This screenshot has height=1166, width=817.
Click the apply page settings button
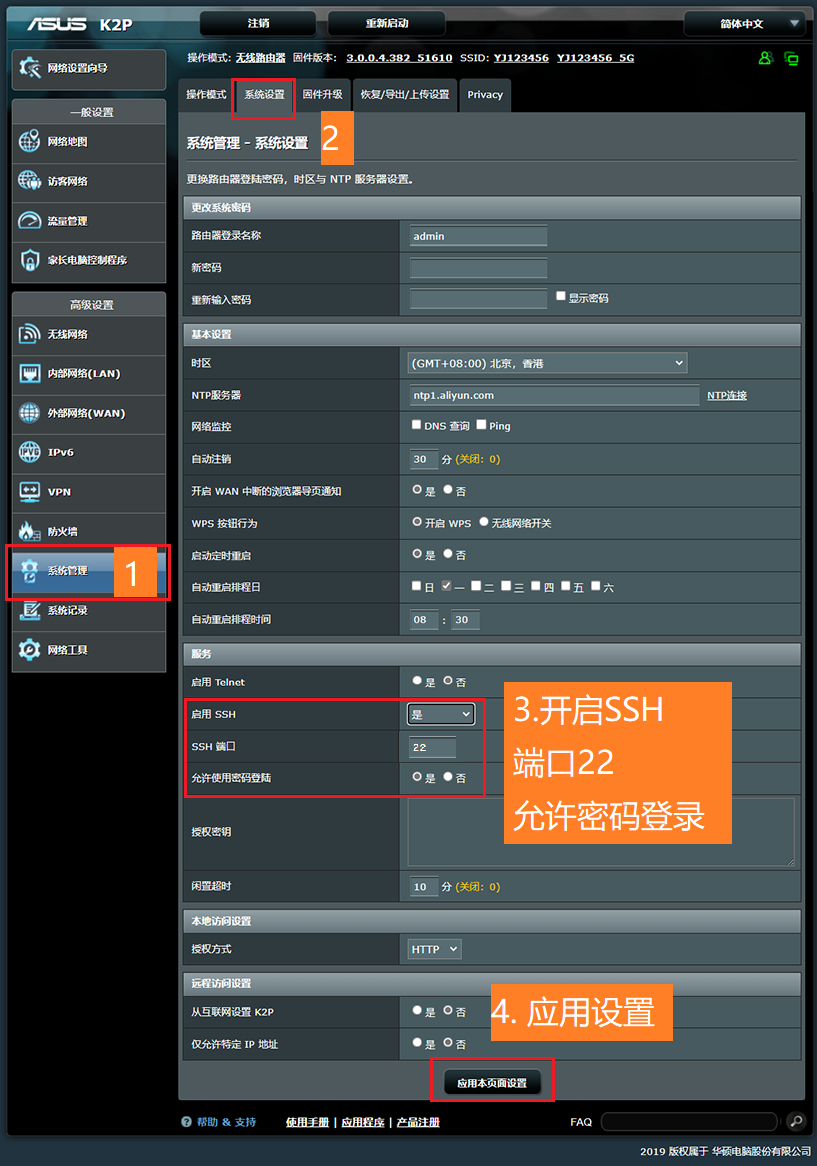[492, 1083]
